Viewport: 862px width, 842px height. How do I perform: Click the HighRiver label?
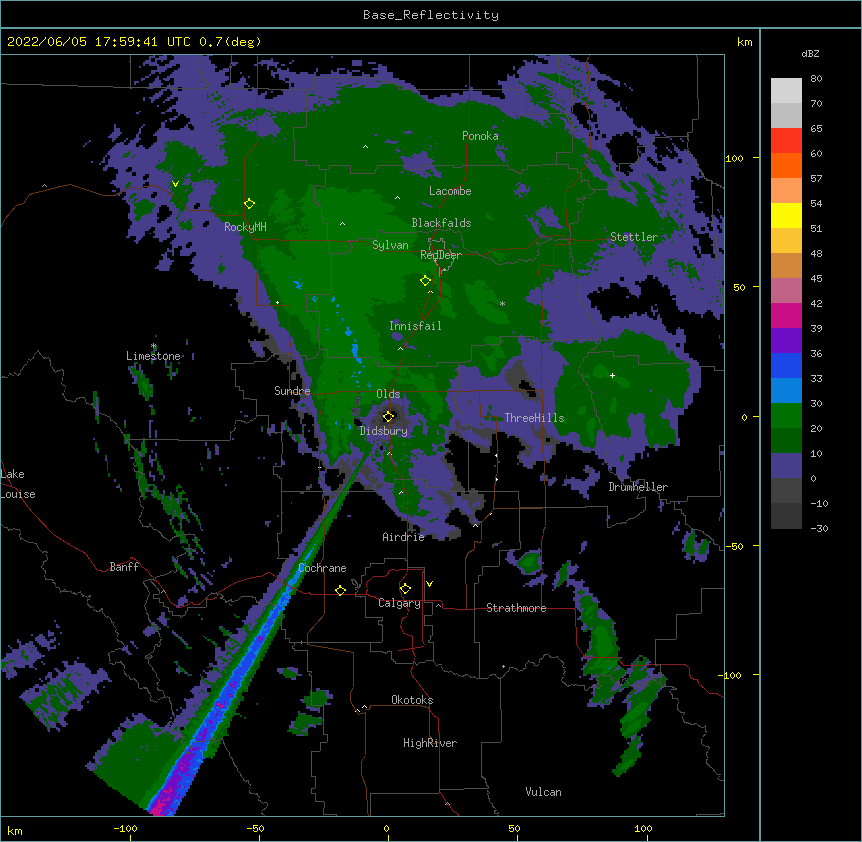(x=430, y=743)
